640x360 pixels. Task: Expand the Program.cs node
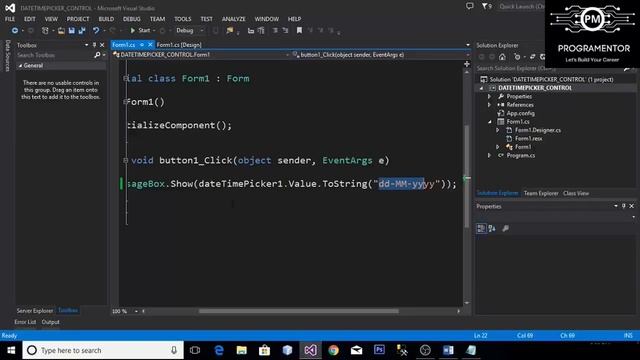pos(489,156)
